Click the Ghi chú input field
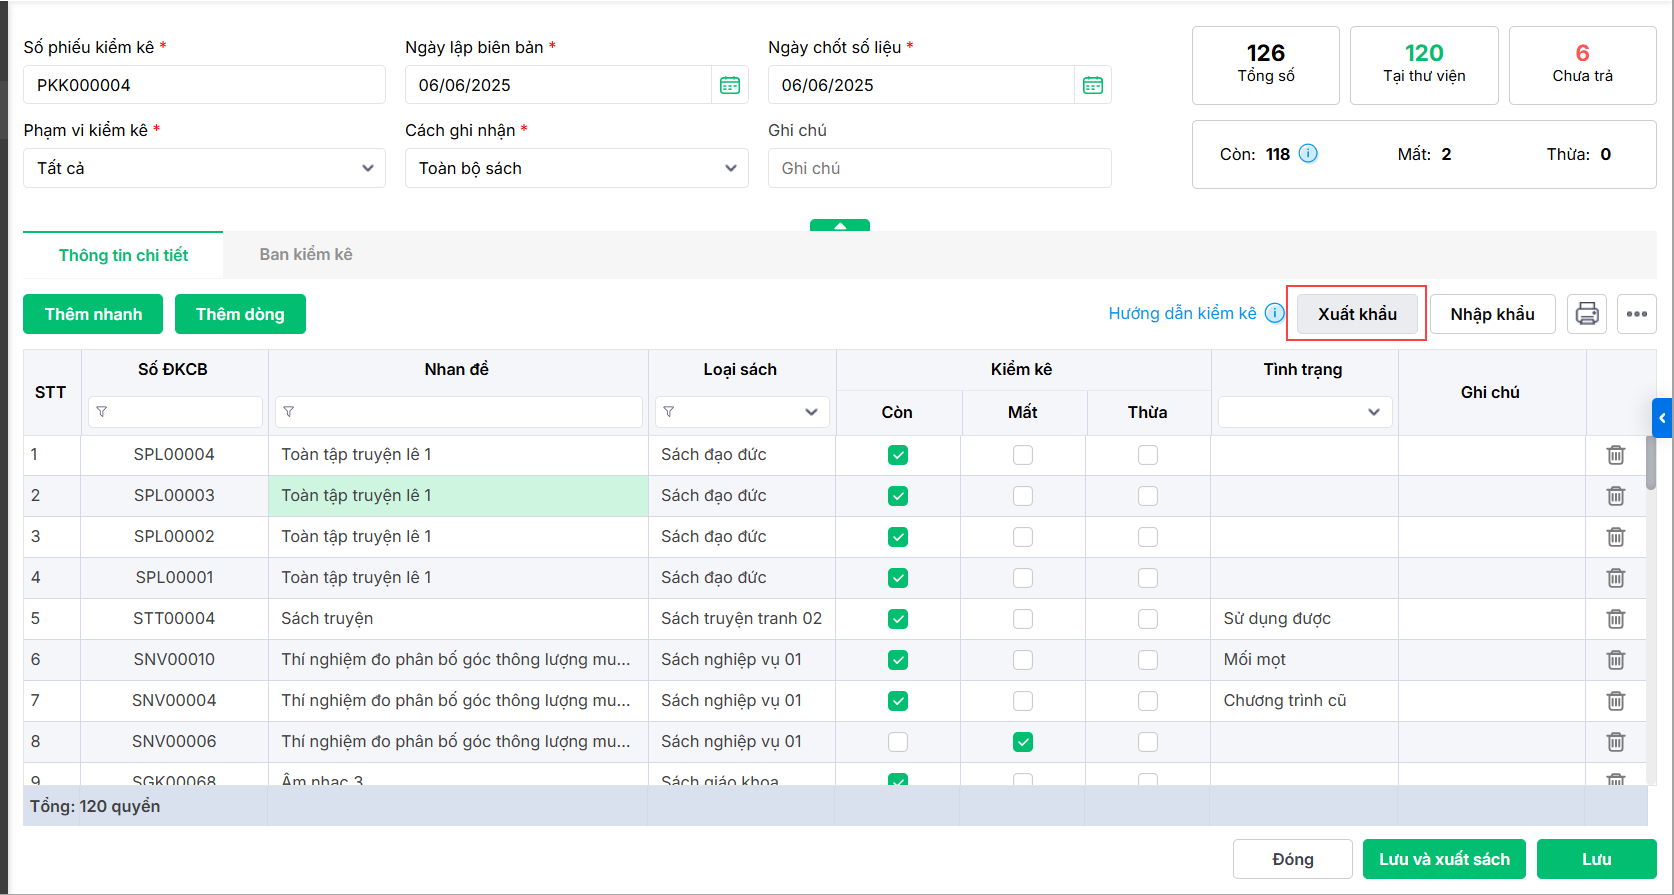 [x=939, y=168]
